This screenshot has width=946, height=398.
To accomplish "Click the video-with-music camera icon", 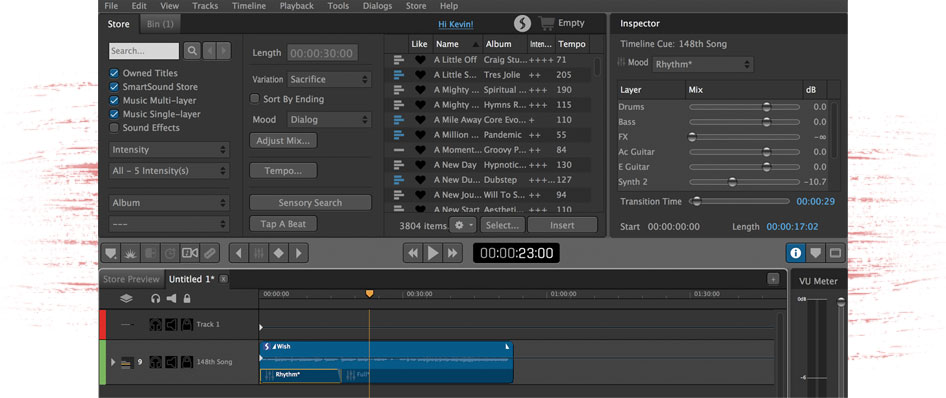I will (190, 253).
